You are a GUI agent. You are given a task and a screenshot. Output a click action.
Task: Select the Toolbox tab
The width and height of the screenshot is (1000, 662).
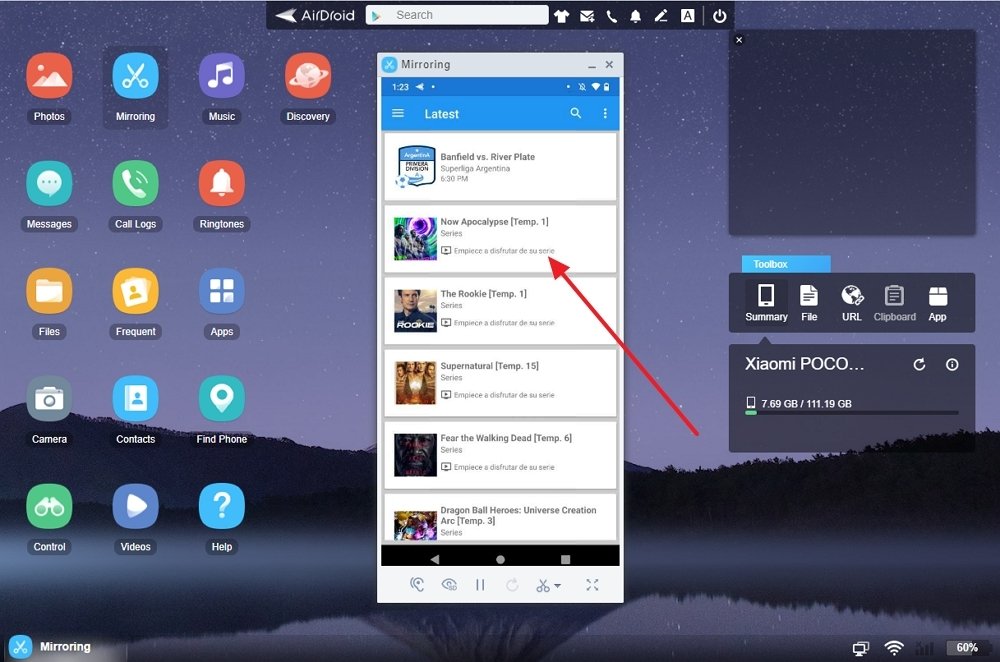click(786, 264)
